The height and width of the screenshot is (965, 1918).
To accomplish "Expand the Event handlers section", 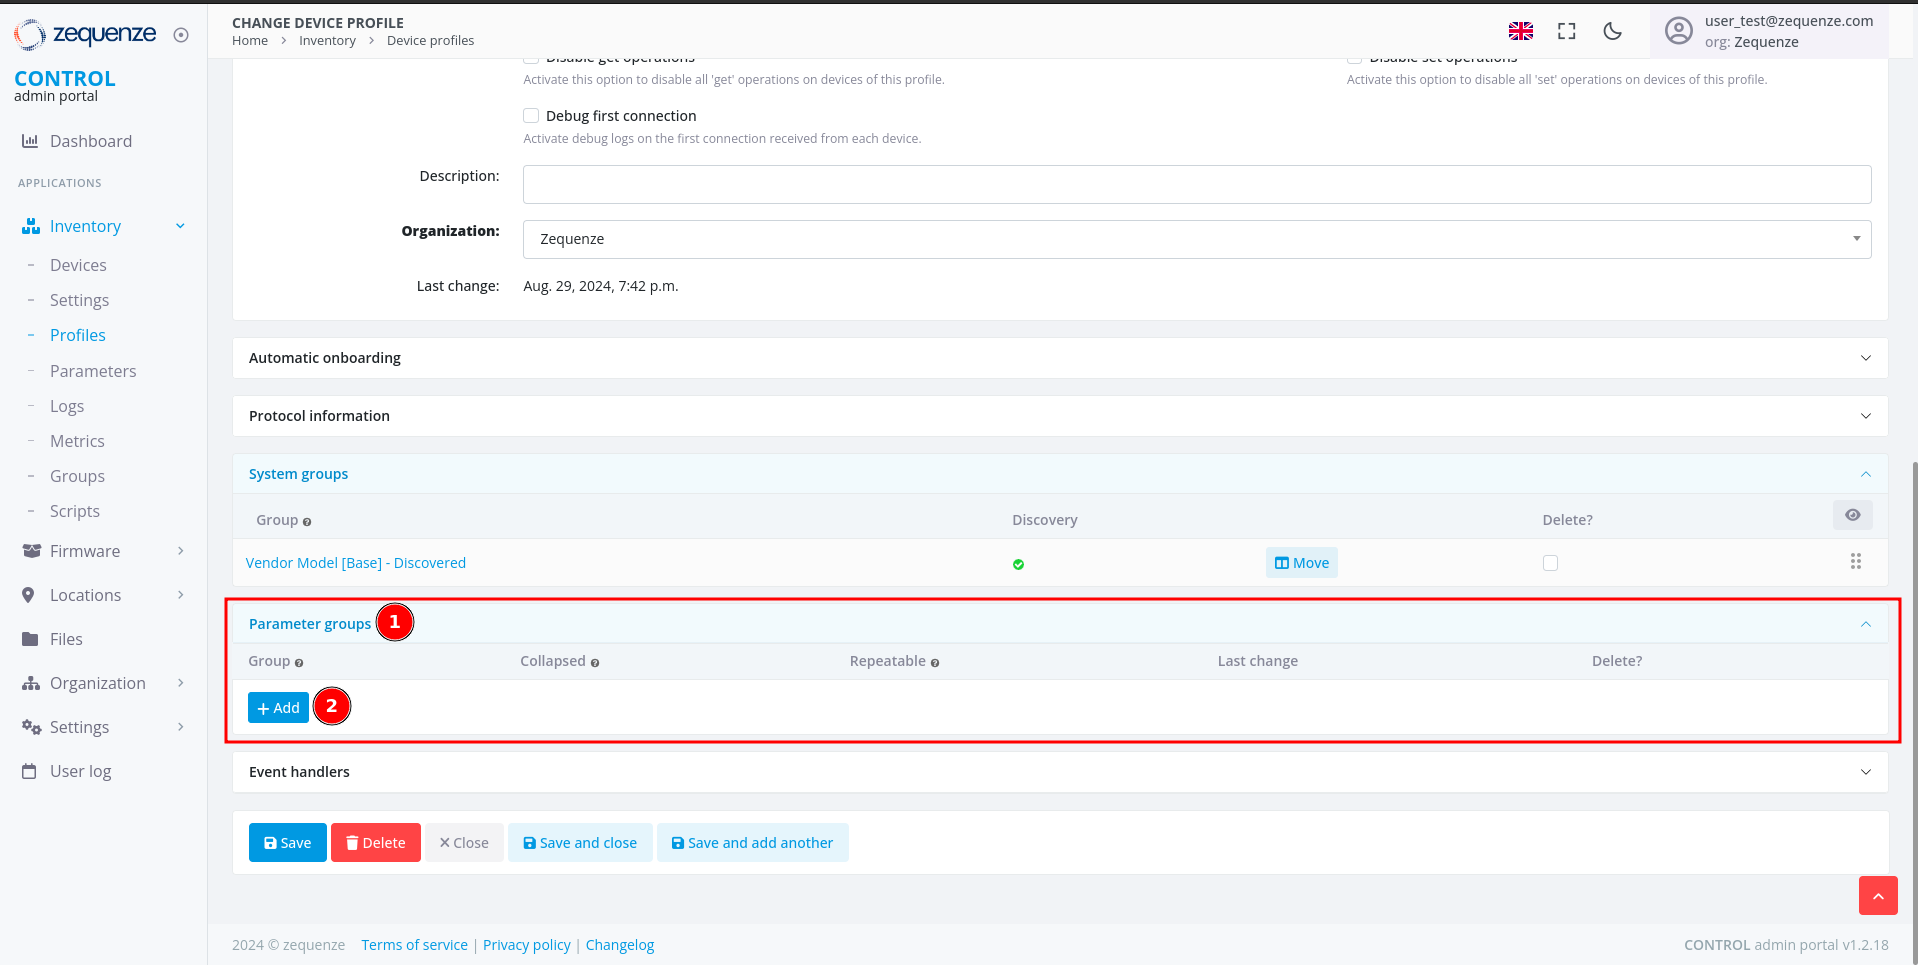I will tap(1059, 772).
